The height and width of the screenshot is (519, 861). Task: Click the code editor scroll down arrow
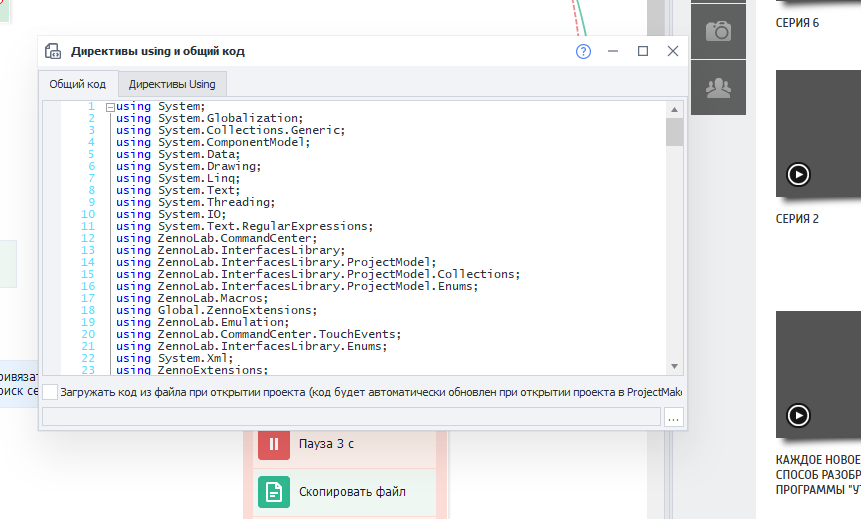(674, 366)
